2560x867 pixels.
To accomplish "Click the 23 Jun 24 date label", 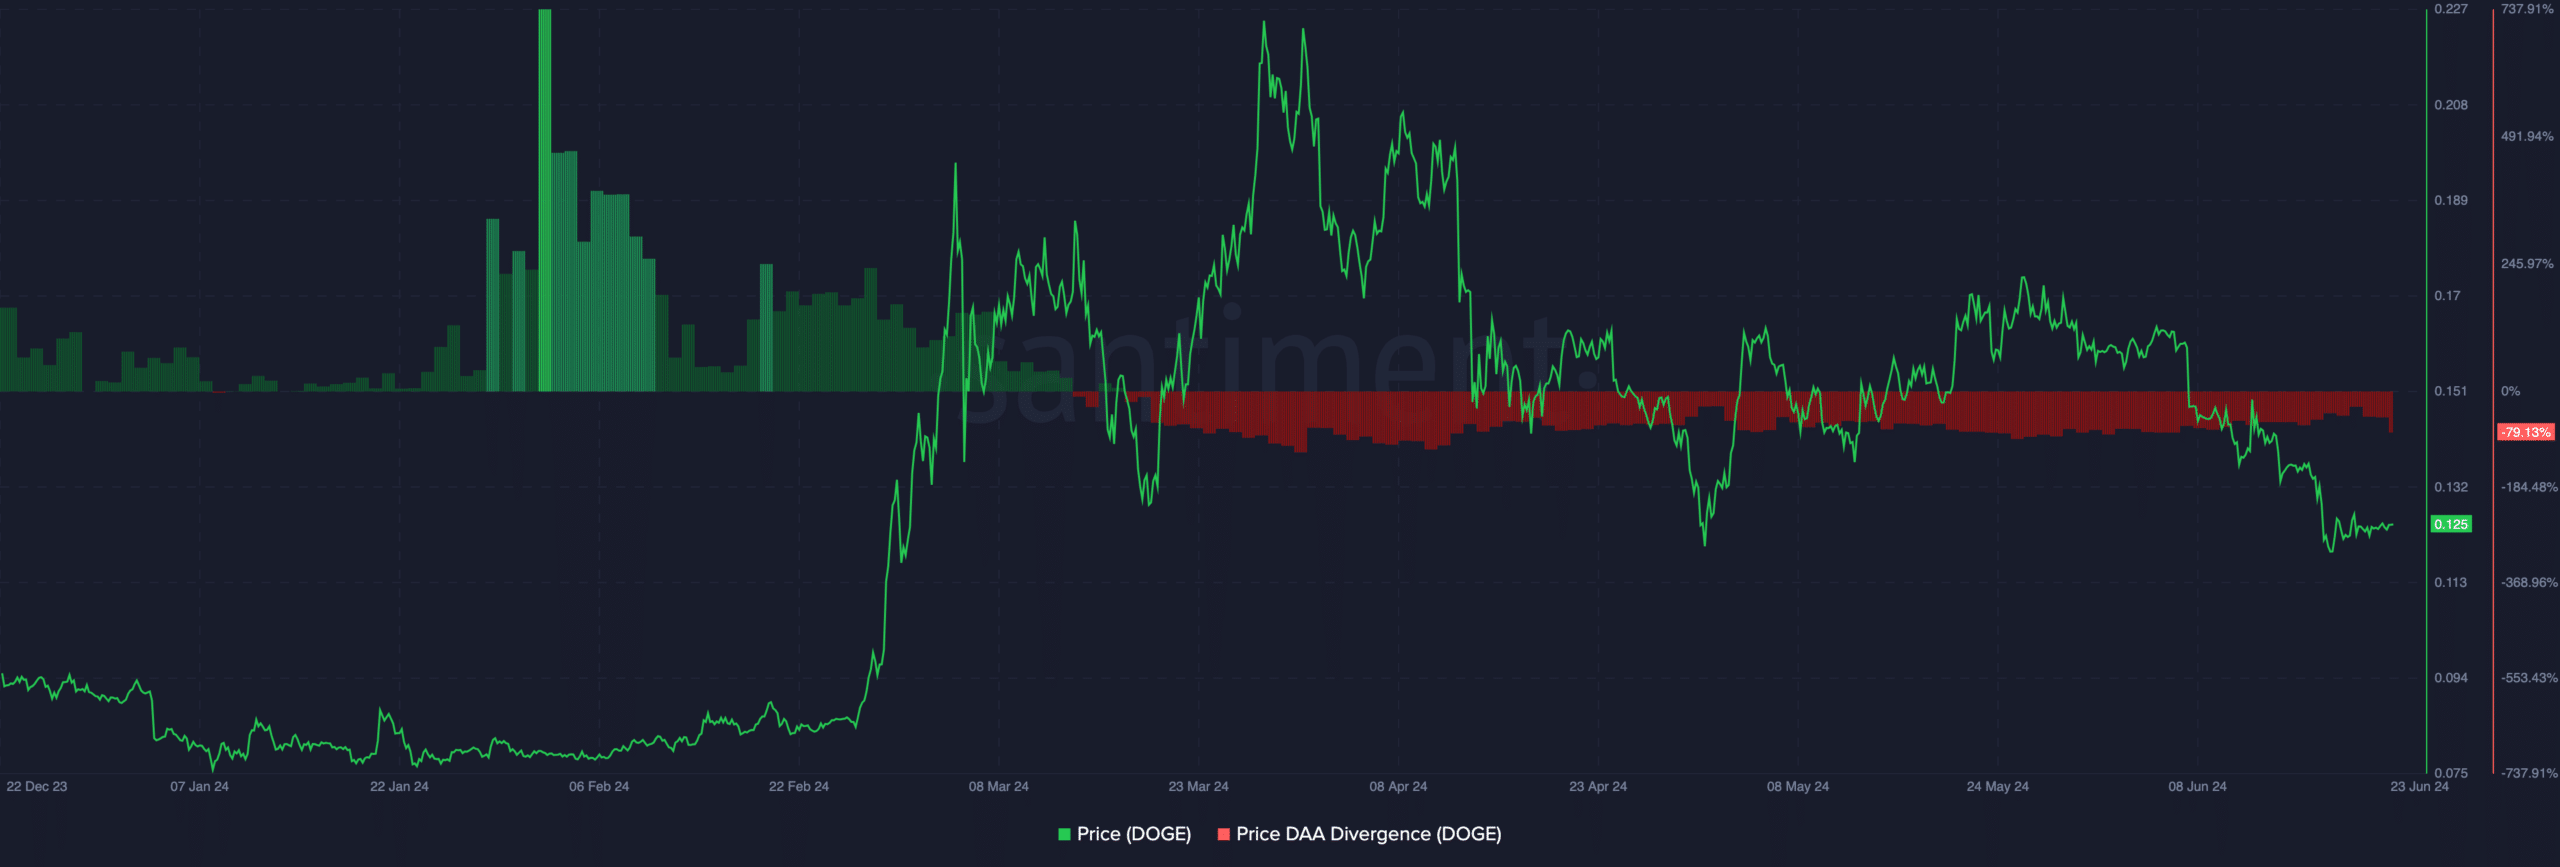I will point(2419,787).
